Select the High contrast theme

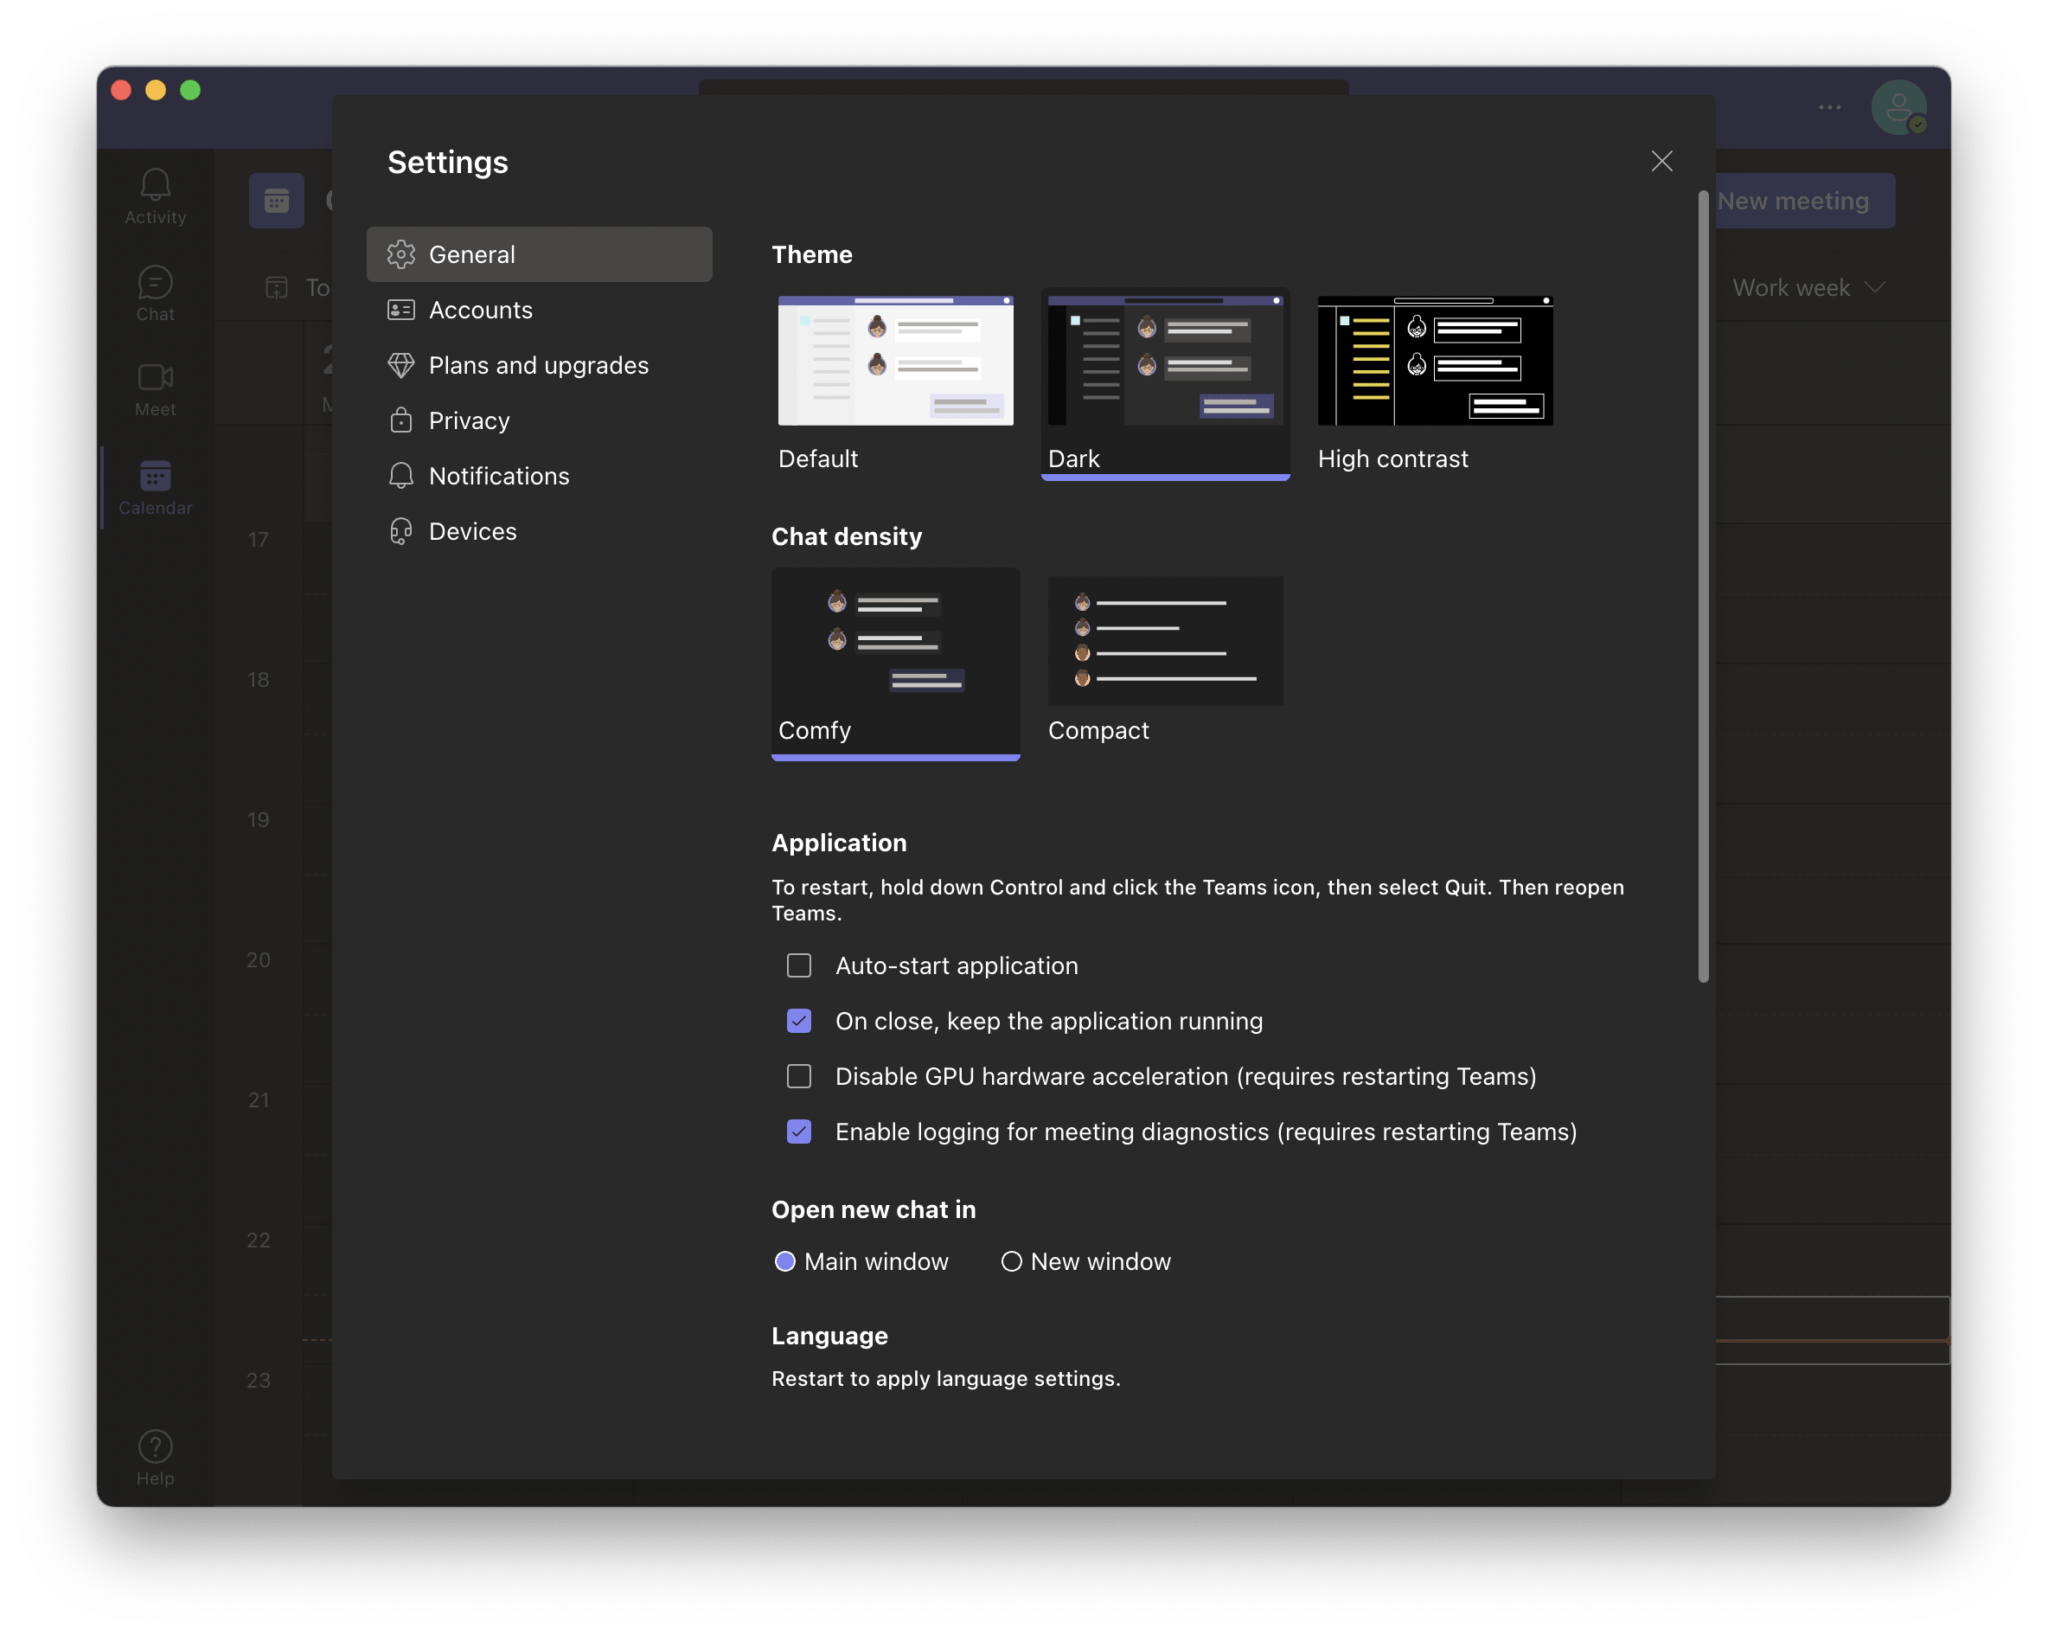point(1434,361)
